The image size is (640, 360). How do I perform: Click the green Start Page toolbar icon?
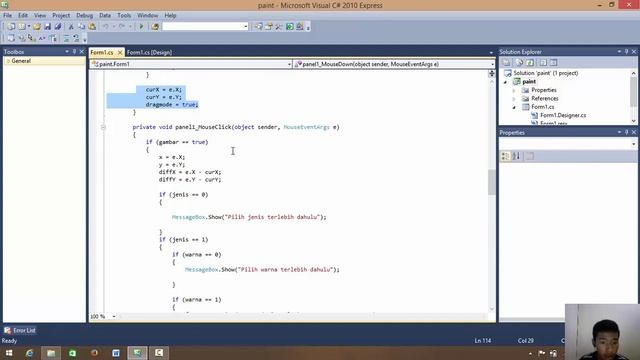click(x=289, y=27)
